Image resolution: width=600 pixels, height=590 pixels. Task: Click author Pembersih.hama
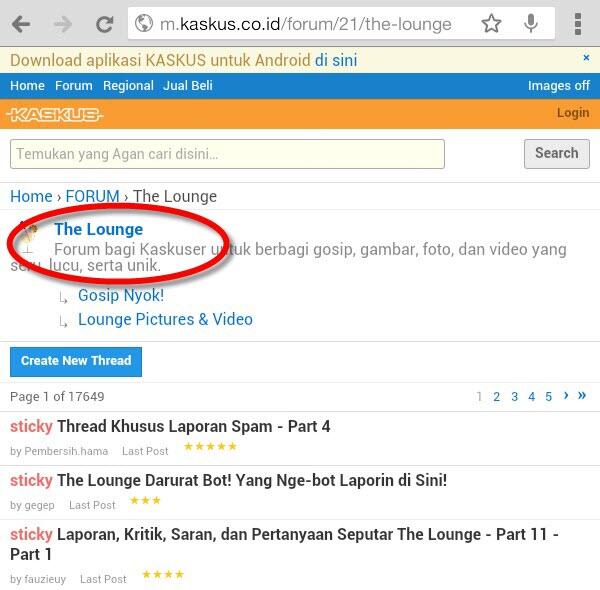pos(66,451)
